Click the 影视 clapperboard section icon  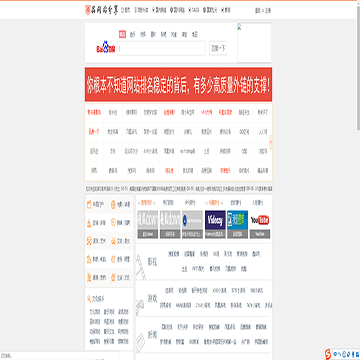coord(141,267)
